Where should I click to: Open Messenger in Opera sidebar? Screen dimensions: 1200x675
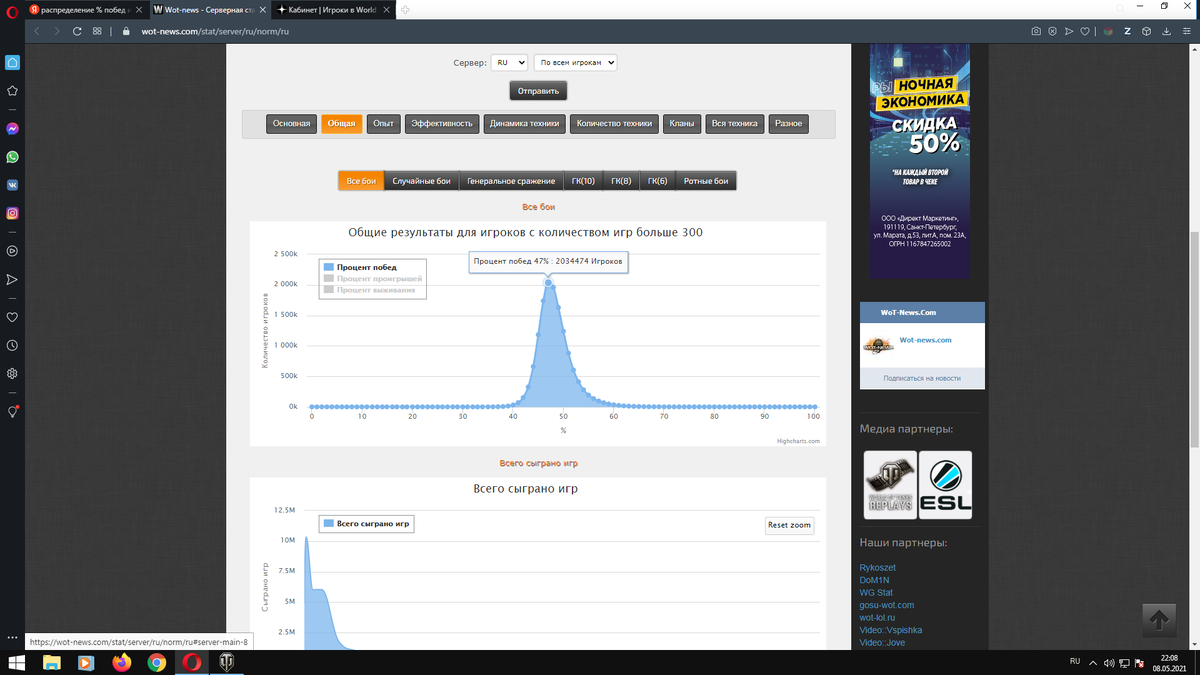pyautogui.click(x=12, y=129)
